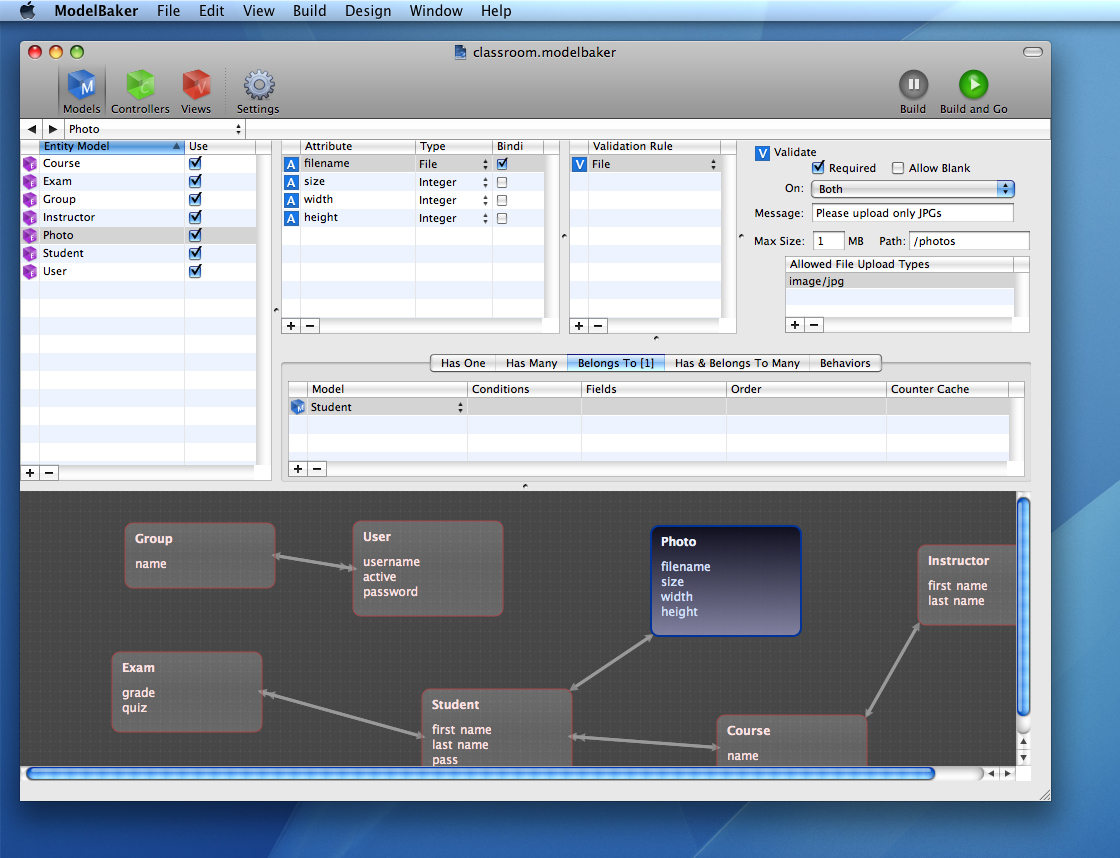Click the Build pause icon
Image resolution: width=1120 pixels, height=858 pixels.
click(x=913, y=84)
